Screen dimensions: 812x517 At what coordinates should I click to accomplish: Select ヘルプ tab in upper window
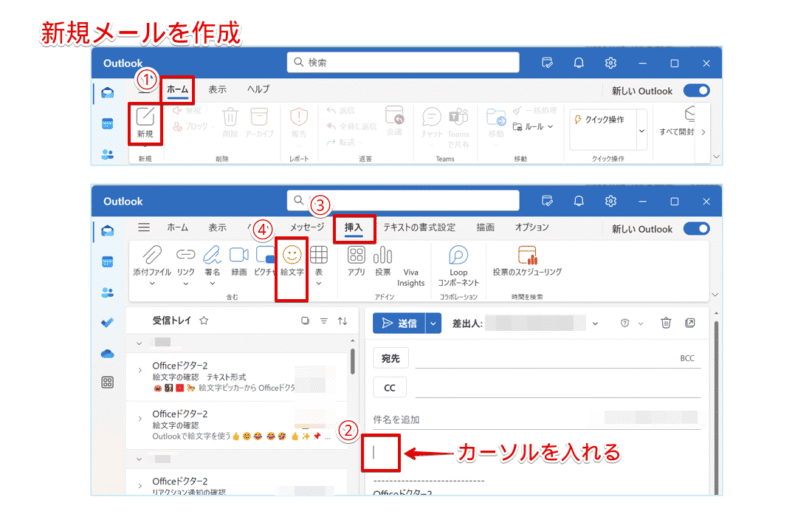point(258,89)
